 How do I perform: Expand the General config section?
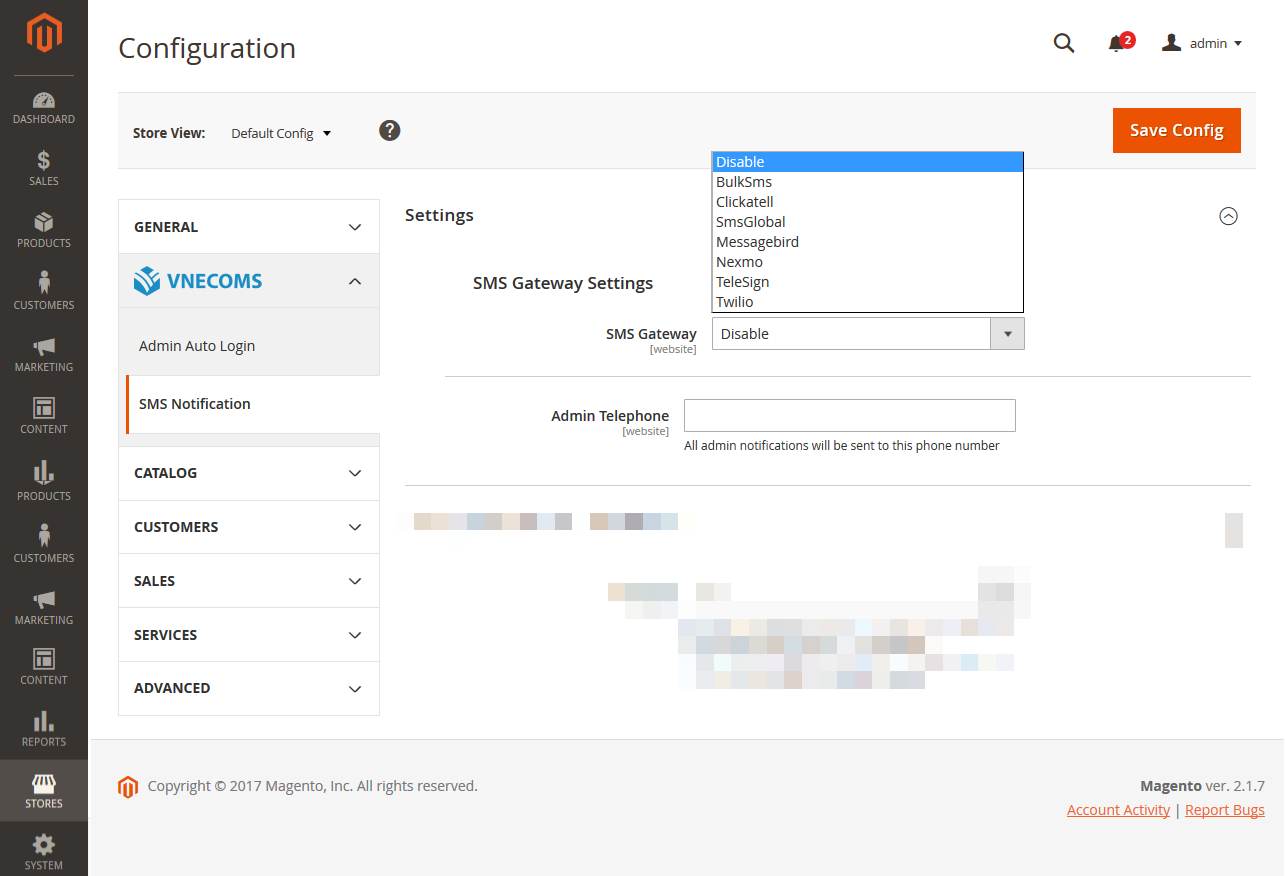point(249,227)
